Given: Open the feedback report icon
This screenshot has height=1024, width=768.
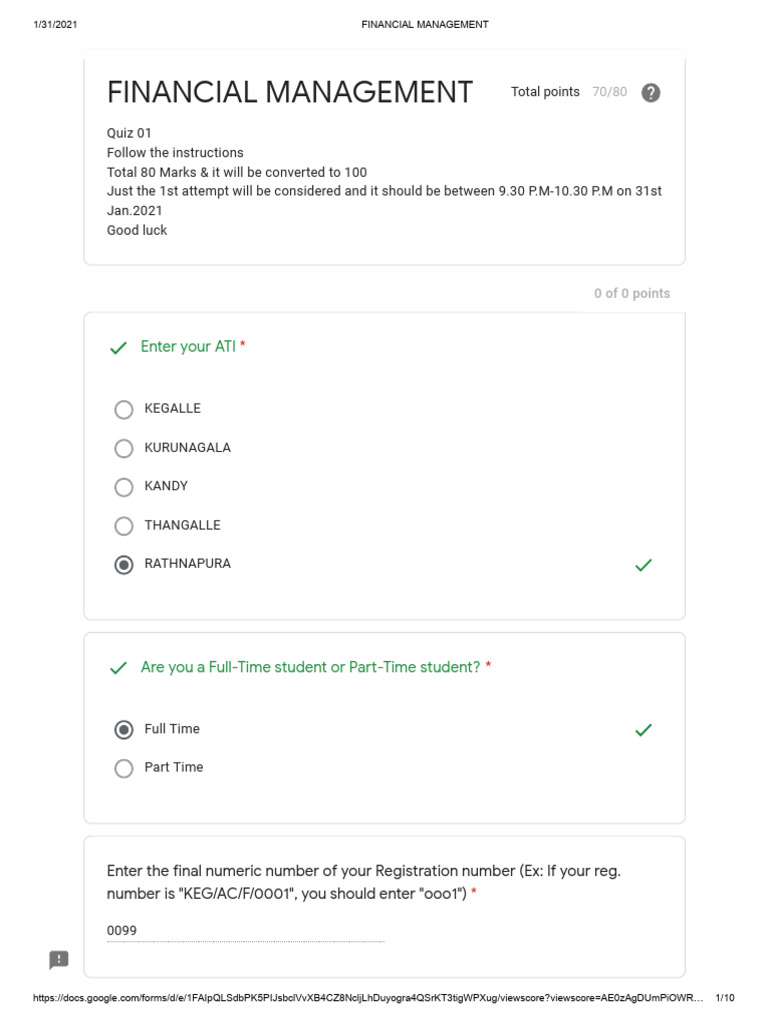Looking at the screenshot, I should click(59, 960).
